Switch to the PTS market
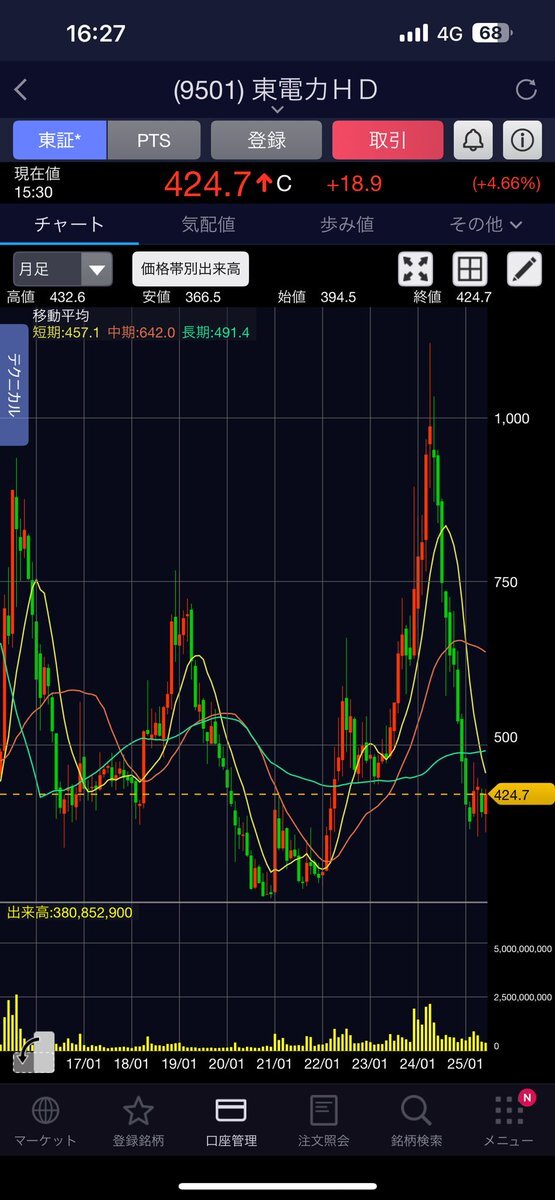 click(154, 140)
